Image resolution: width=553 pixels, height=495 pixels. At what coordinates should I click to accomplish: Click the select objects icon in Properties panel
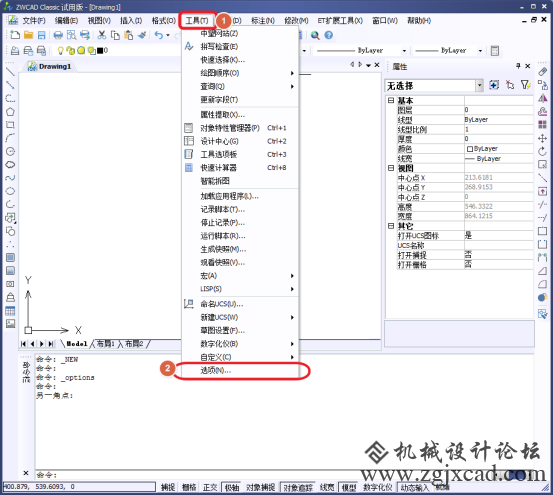point(510,85)
